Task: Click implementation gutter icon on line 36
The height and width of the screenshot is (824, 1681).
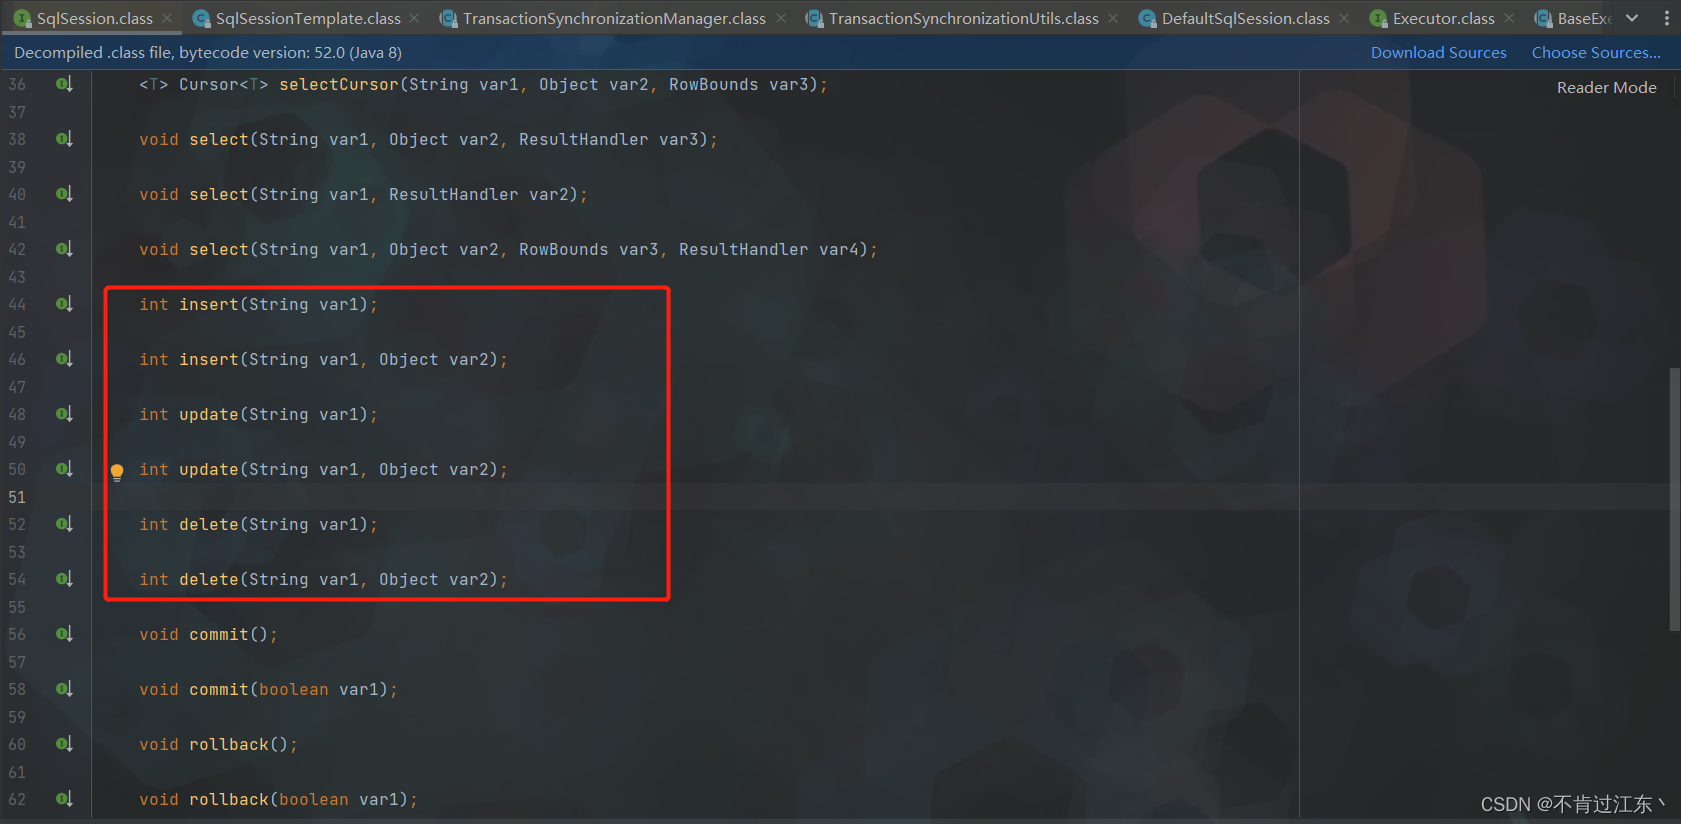Action: pos(64,85)
